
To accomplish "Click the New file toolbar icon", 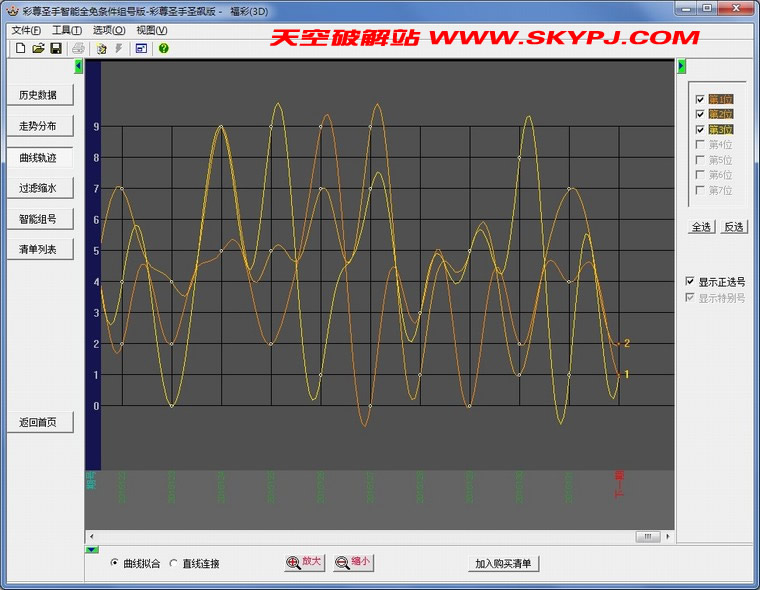I will (20, 48).
